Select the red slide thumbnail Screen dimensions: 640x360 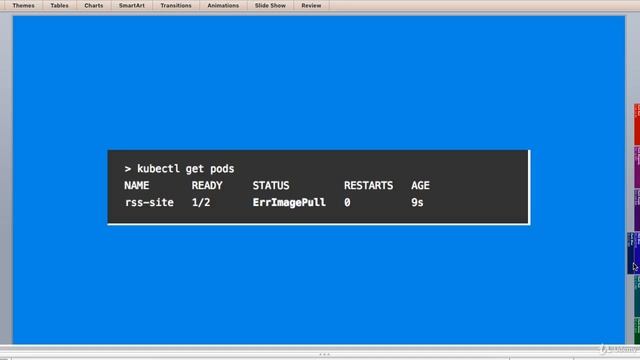point(637,124)
